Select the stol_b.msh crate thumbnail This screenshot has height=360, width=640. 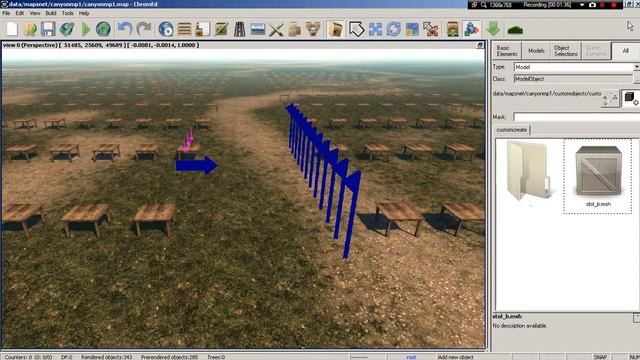coord(598,176)
